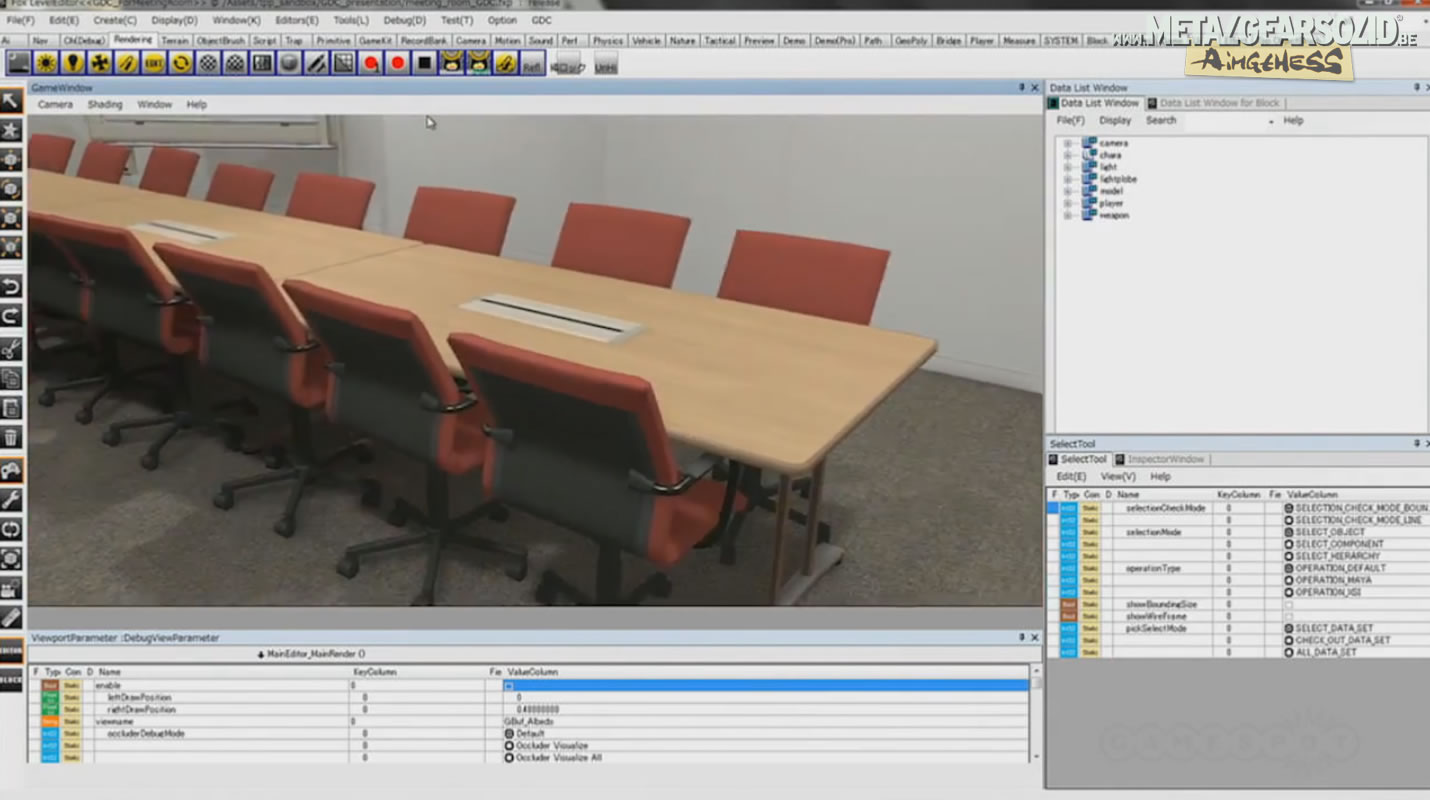
Task: Switch to the InspectorWindow tab
Action: coord(1166,459)
